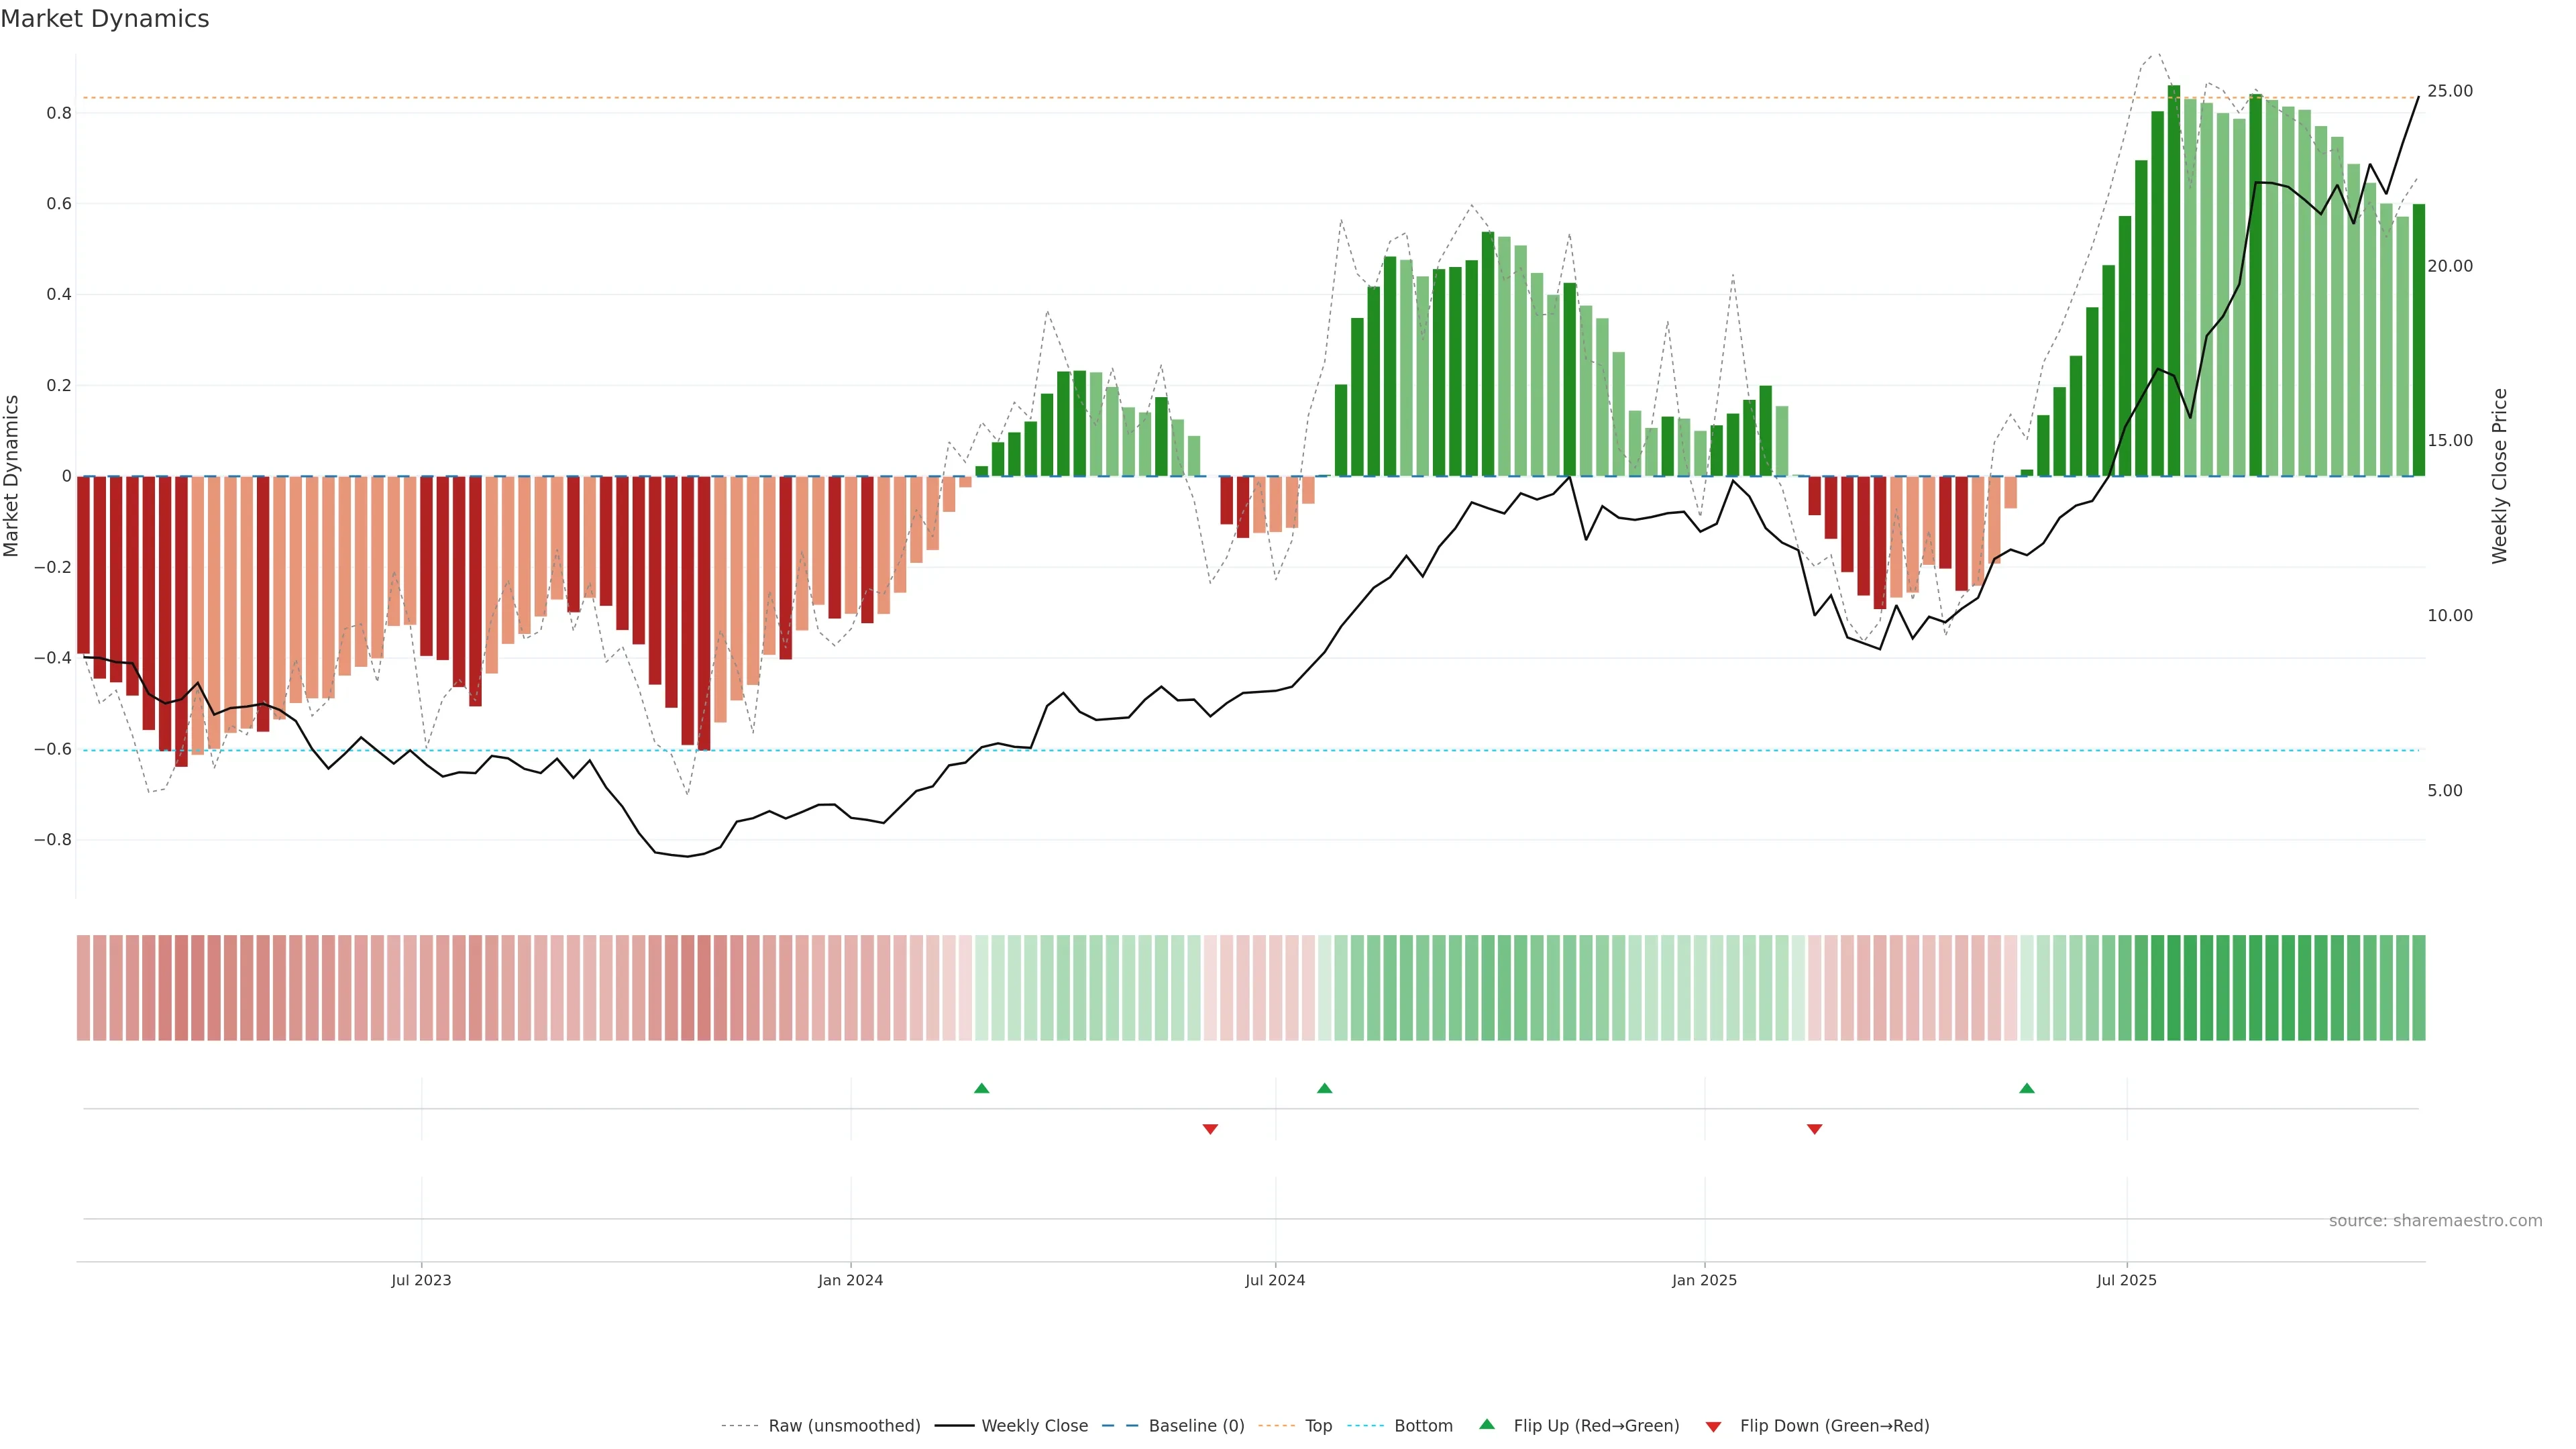Click the Jul 2025 axis label
The image size is (2576, 1449).
point(2126,1280)
